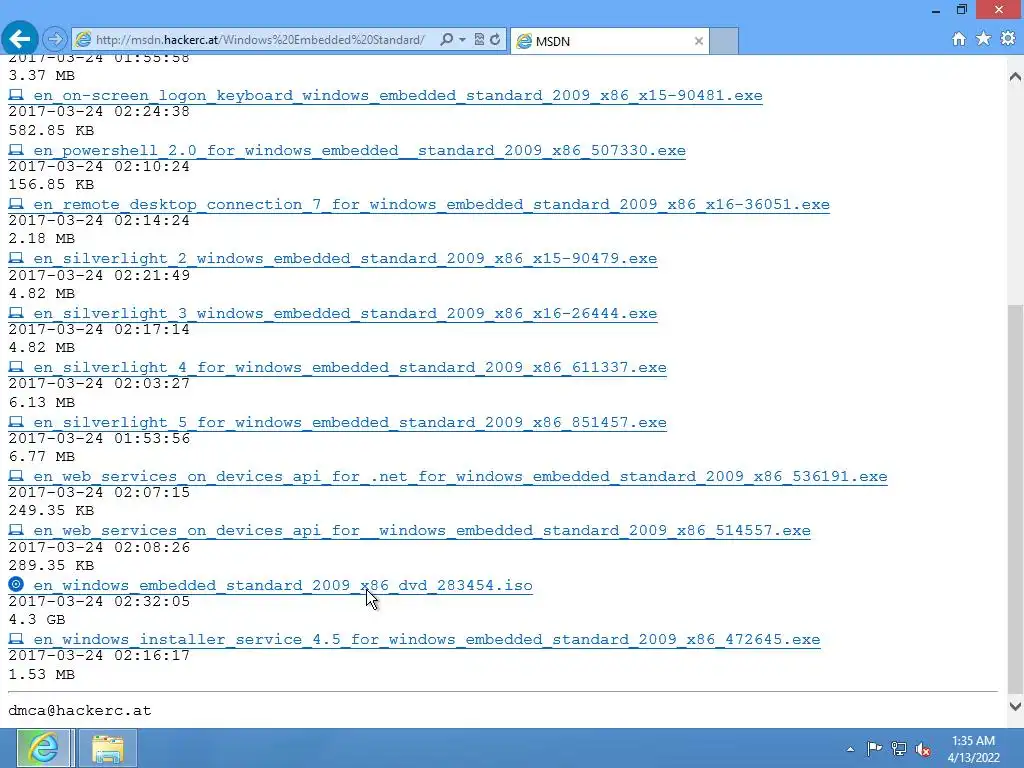Open en_remote_desktop_connection_7 x16-36051.exe link
Screen dimensions: 1024x768
pos(431,204)
